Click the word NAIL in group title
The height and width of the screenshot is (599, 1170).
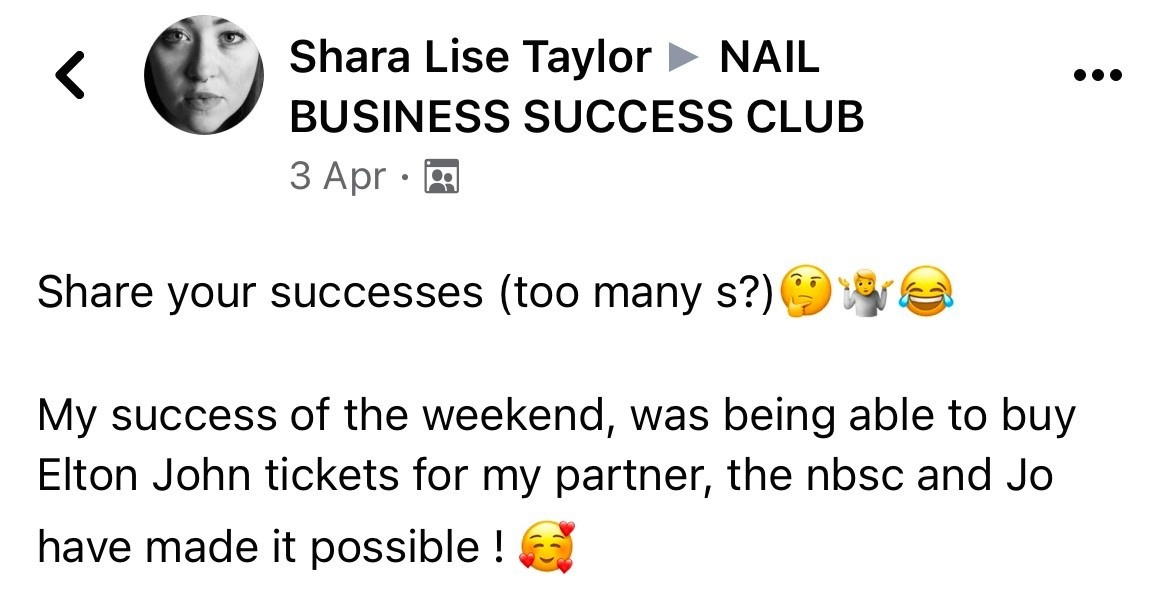[x=769, y=58]
